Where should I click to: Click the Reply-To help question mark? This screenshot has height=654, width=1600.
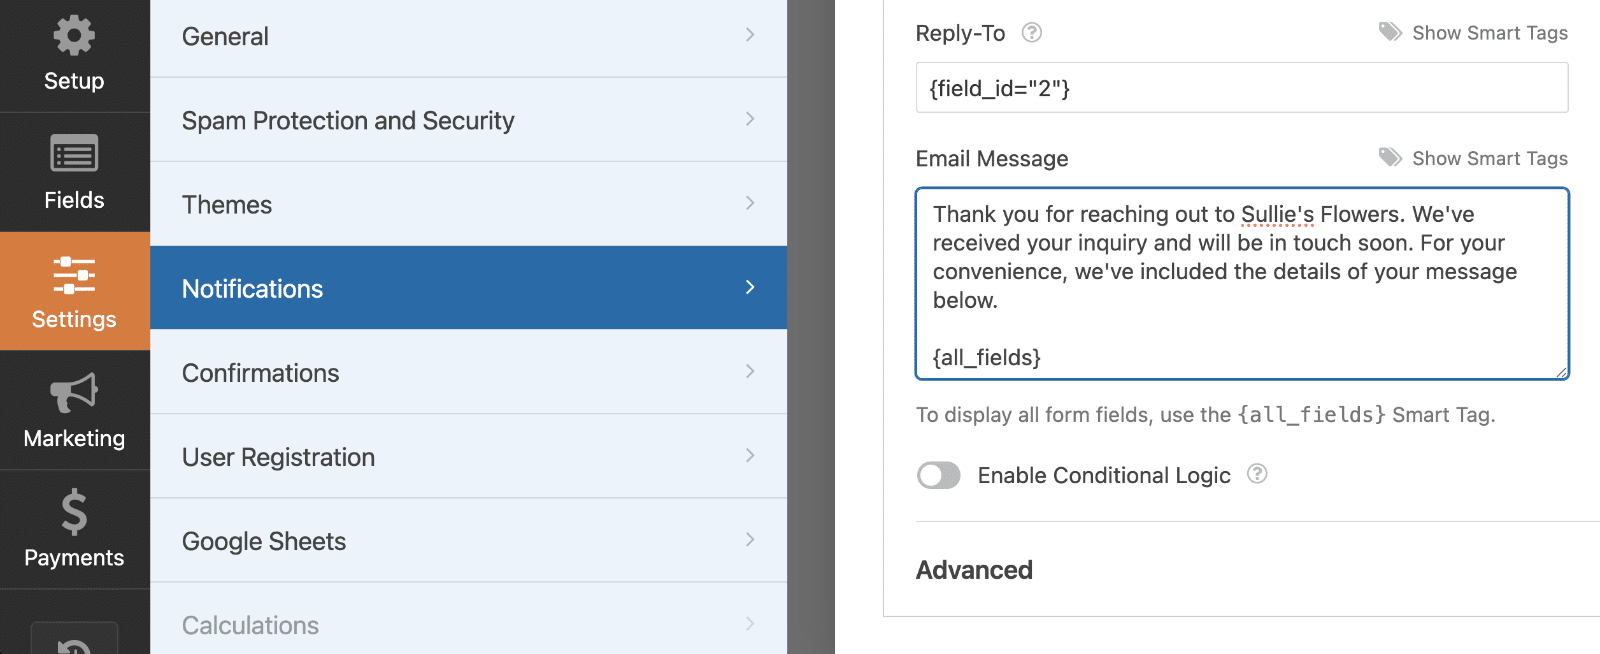click(1031, 32)
